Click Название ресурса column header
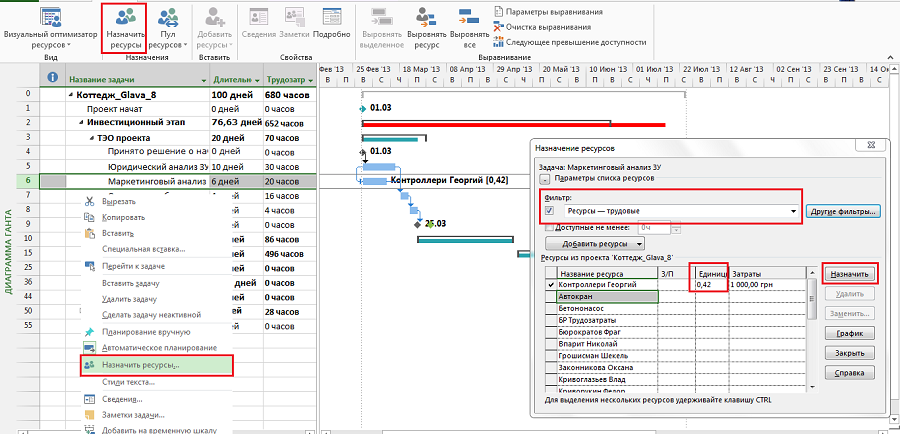The image size is (900, 434). click(607, 273)
